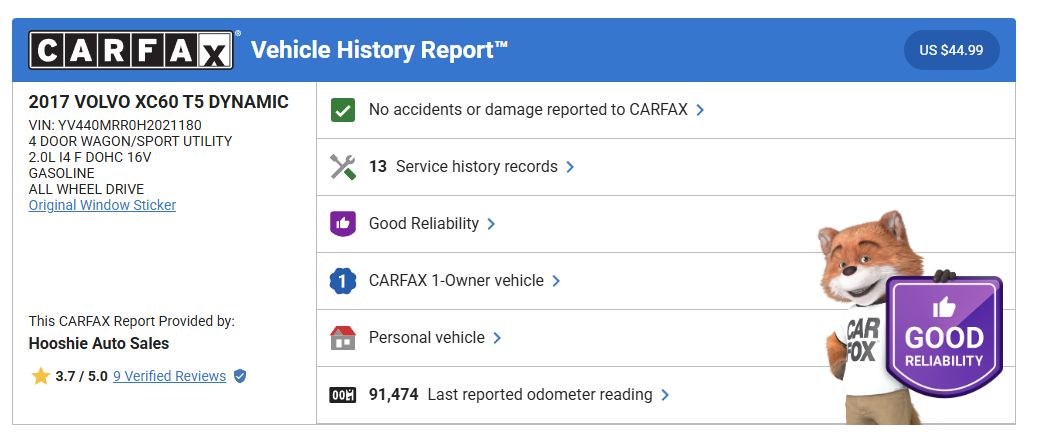The height and width of the screenshot is (435, 1048).
Task: Click the yellow star rating icon
Action: click(41, 376)
